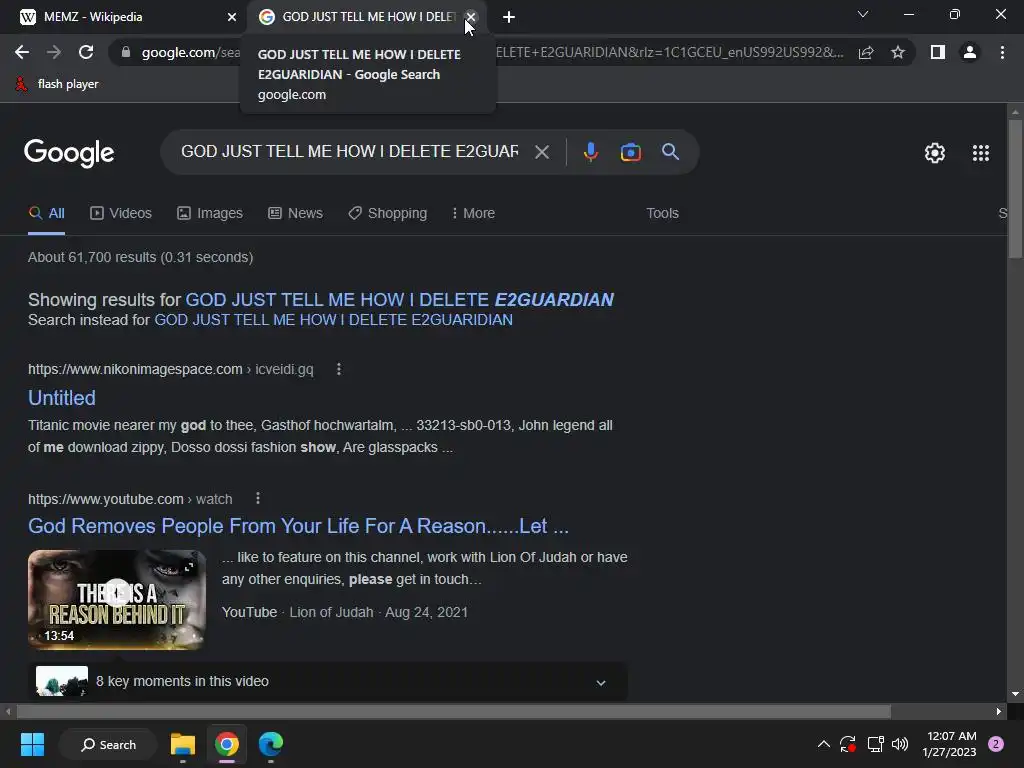Screen dimensions: 1024x768
Task: Click the scroll-down arrow of vertical scrollbar
Action: [x=1015, y=694]
